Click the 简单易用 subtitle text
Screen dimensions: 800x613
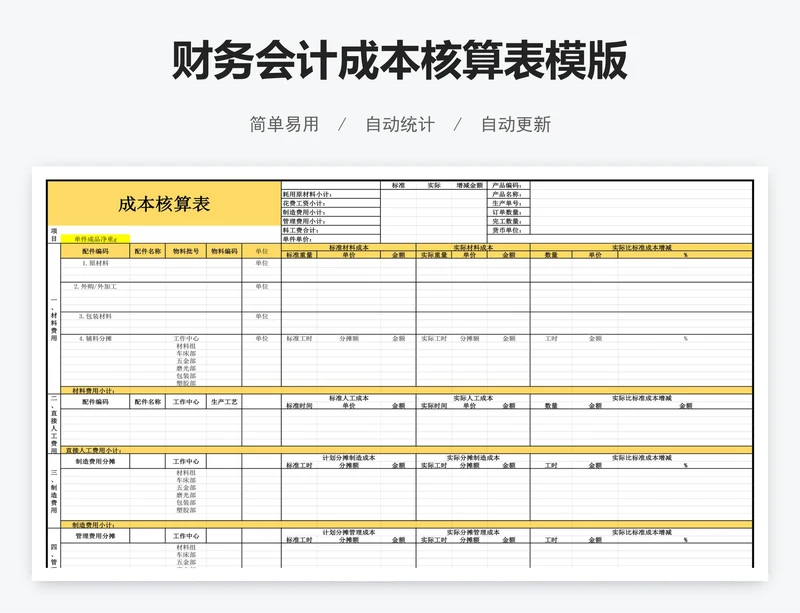pyautogui.click(x=284, y=124)
